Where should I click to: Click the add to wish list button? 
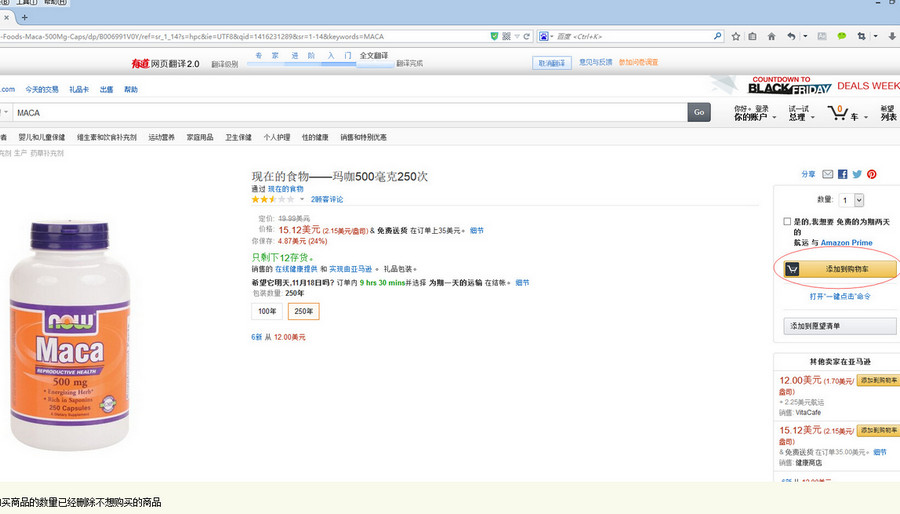839,326
